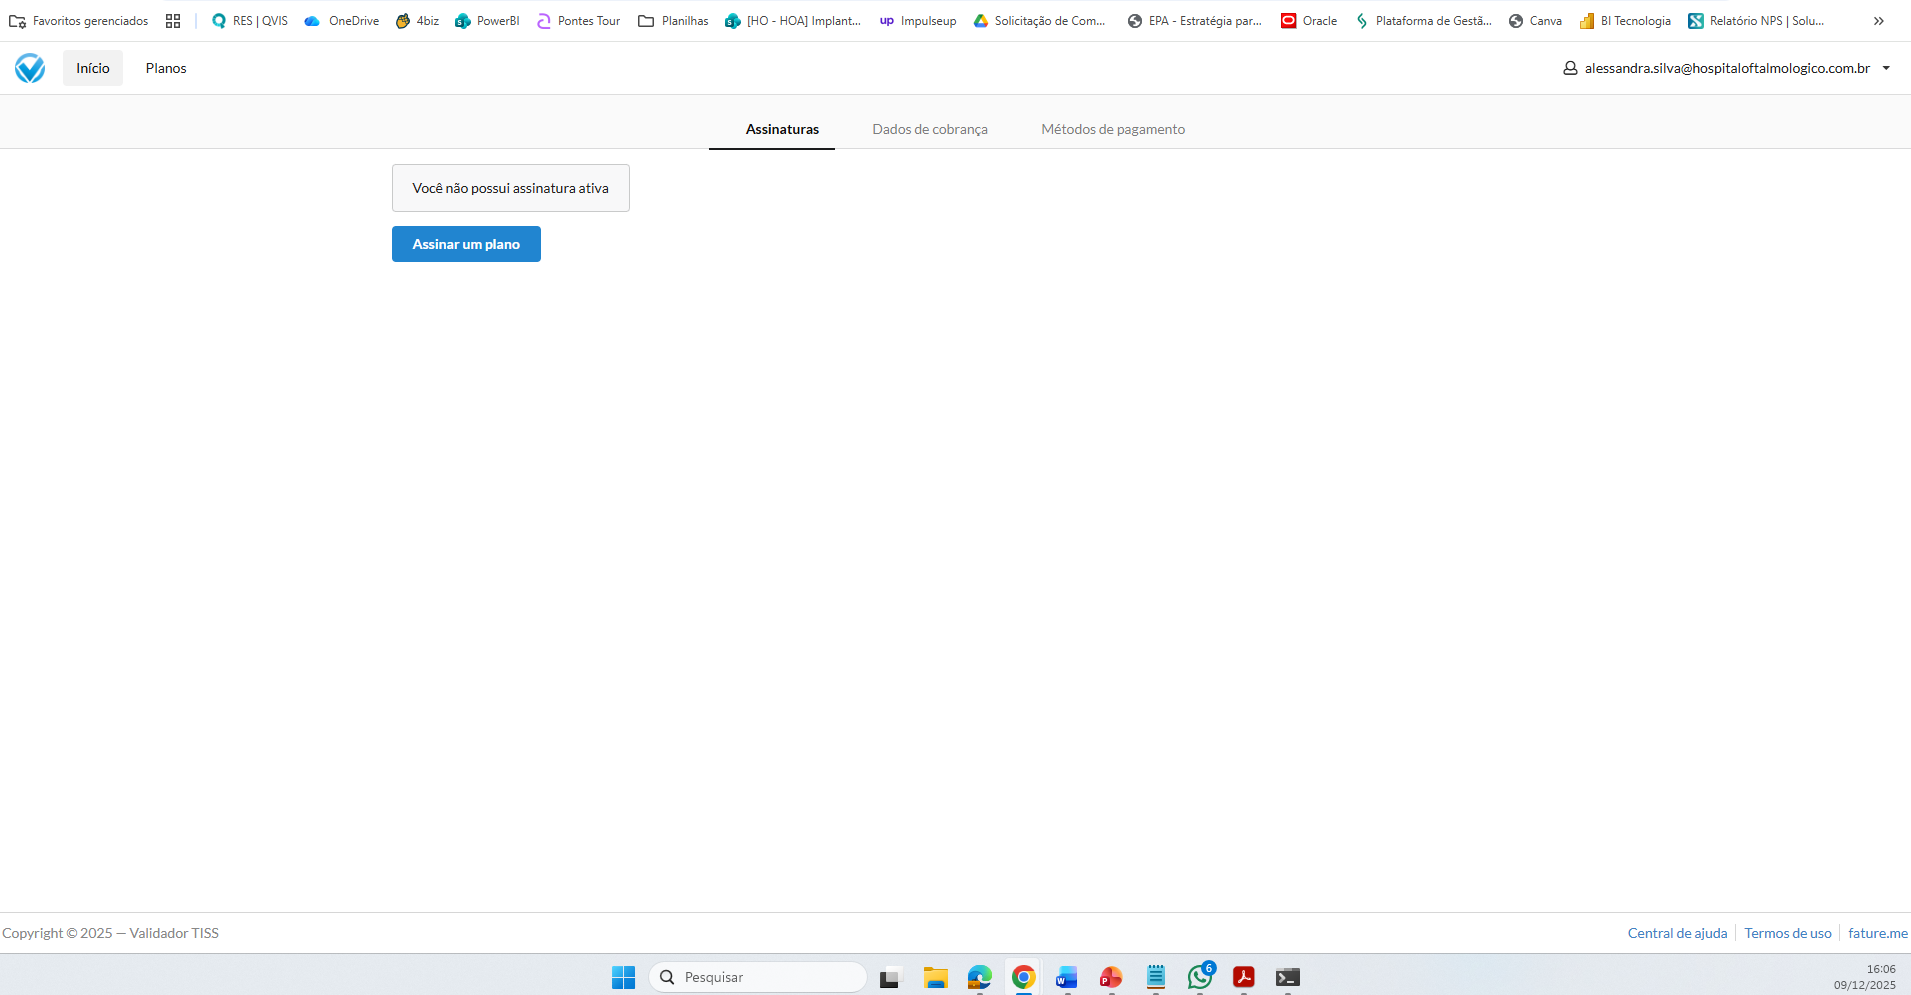Switch to the Dados de cobrança tab

point(929,129)
